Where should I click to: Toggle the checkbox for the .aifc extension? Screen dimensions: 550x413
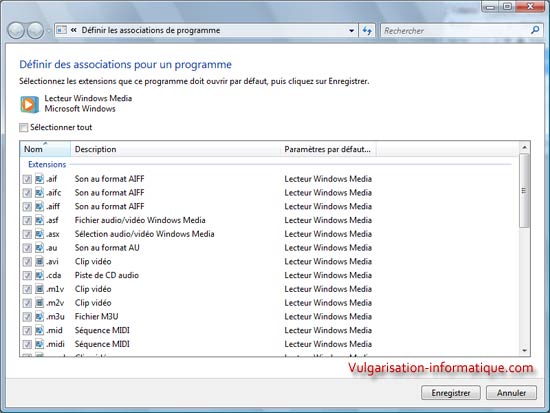pyautogui.click(x=27, y=193)
